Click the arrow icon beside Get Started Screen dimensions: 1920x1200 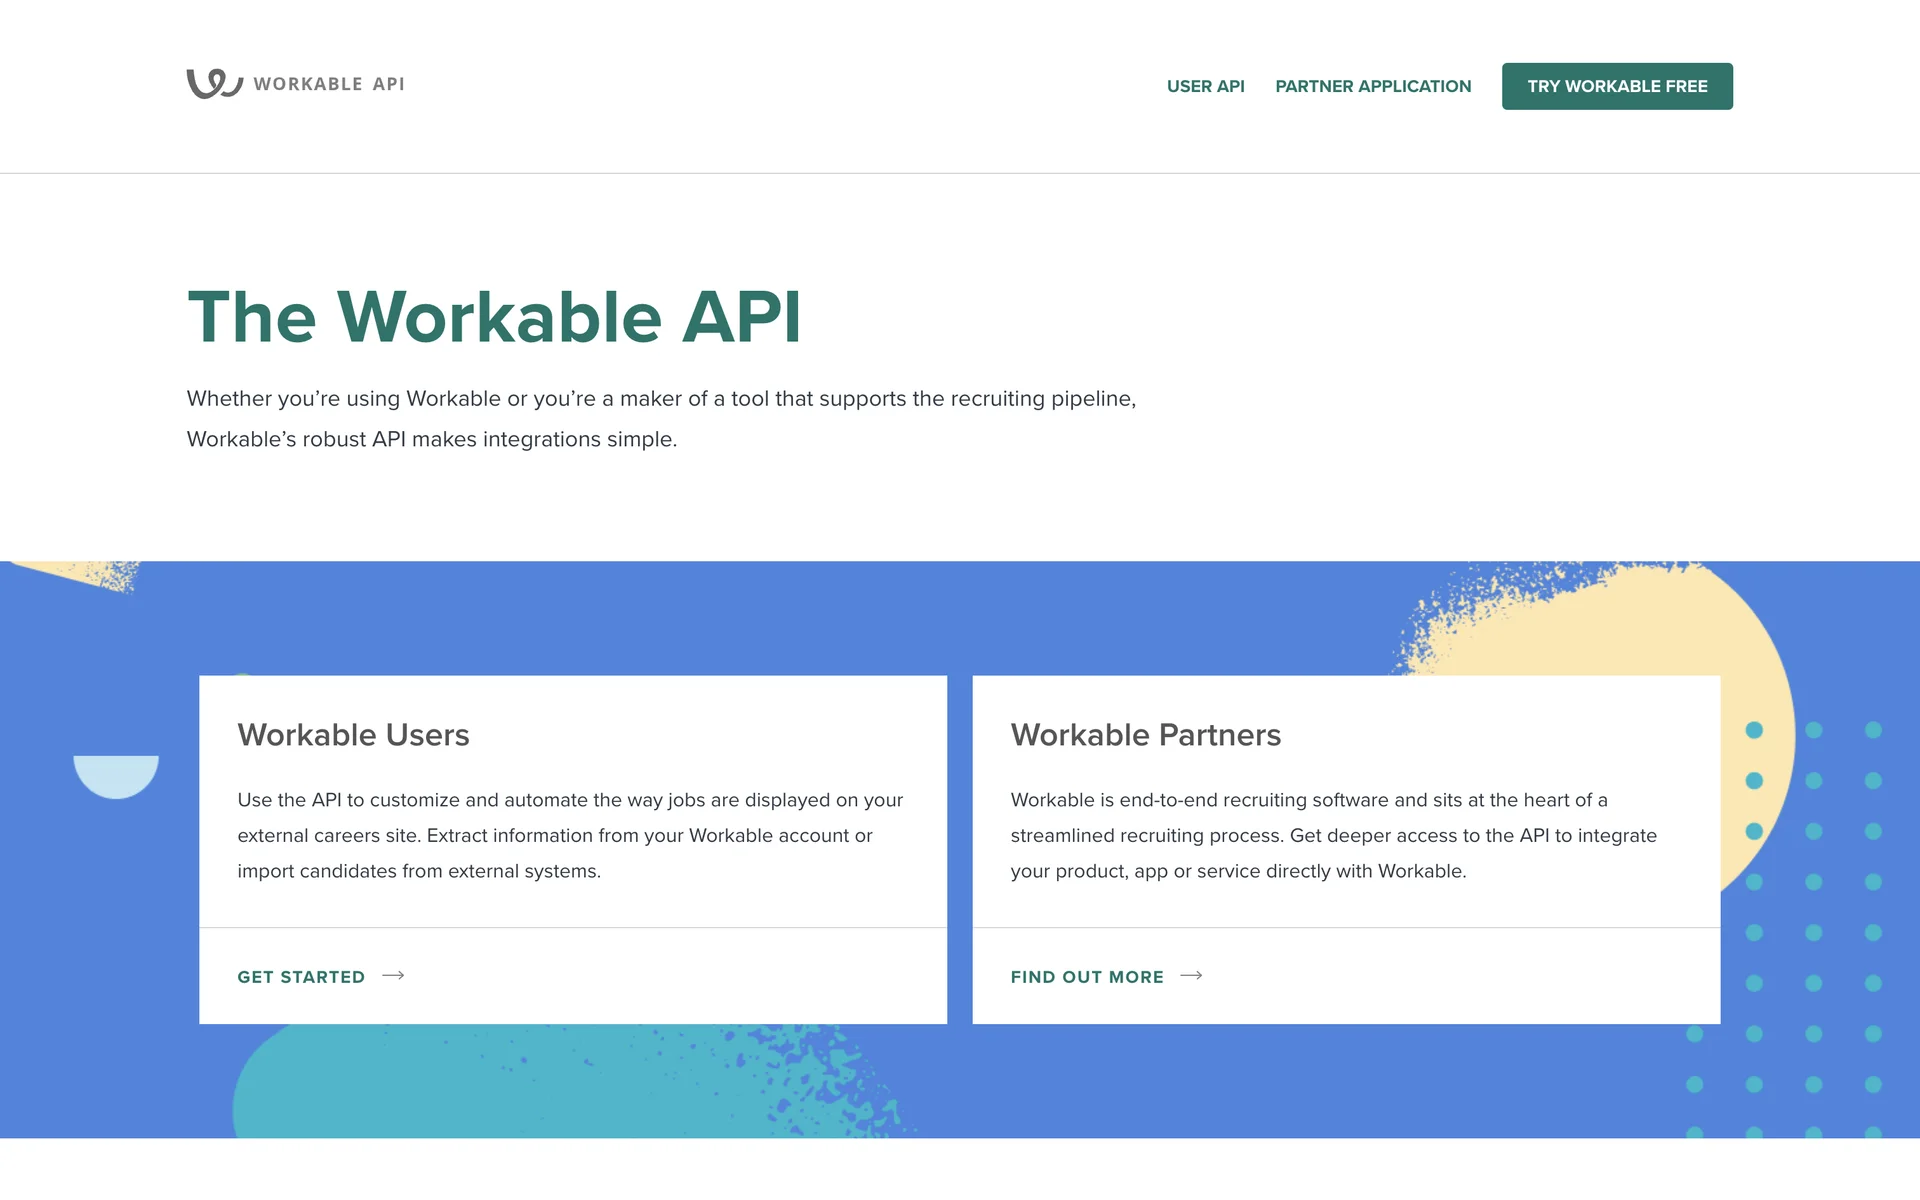pyautogui.click(x=393, y=976)
